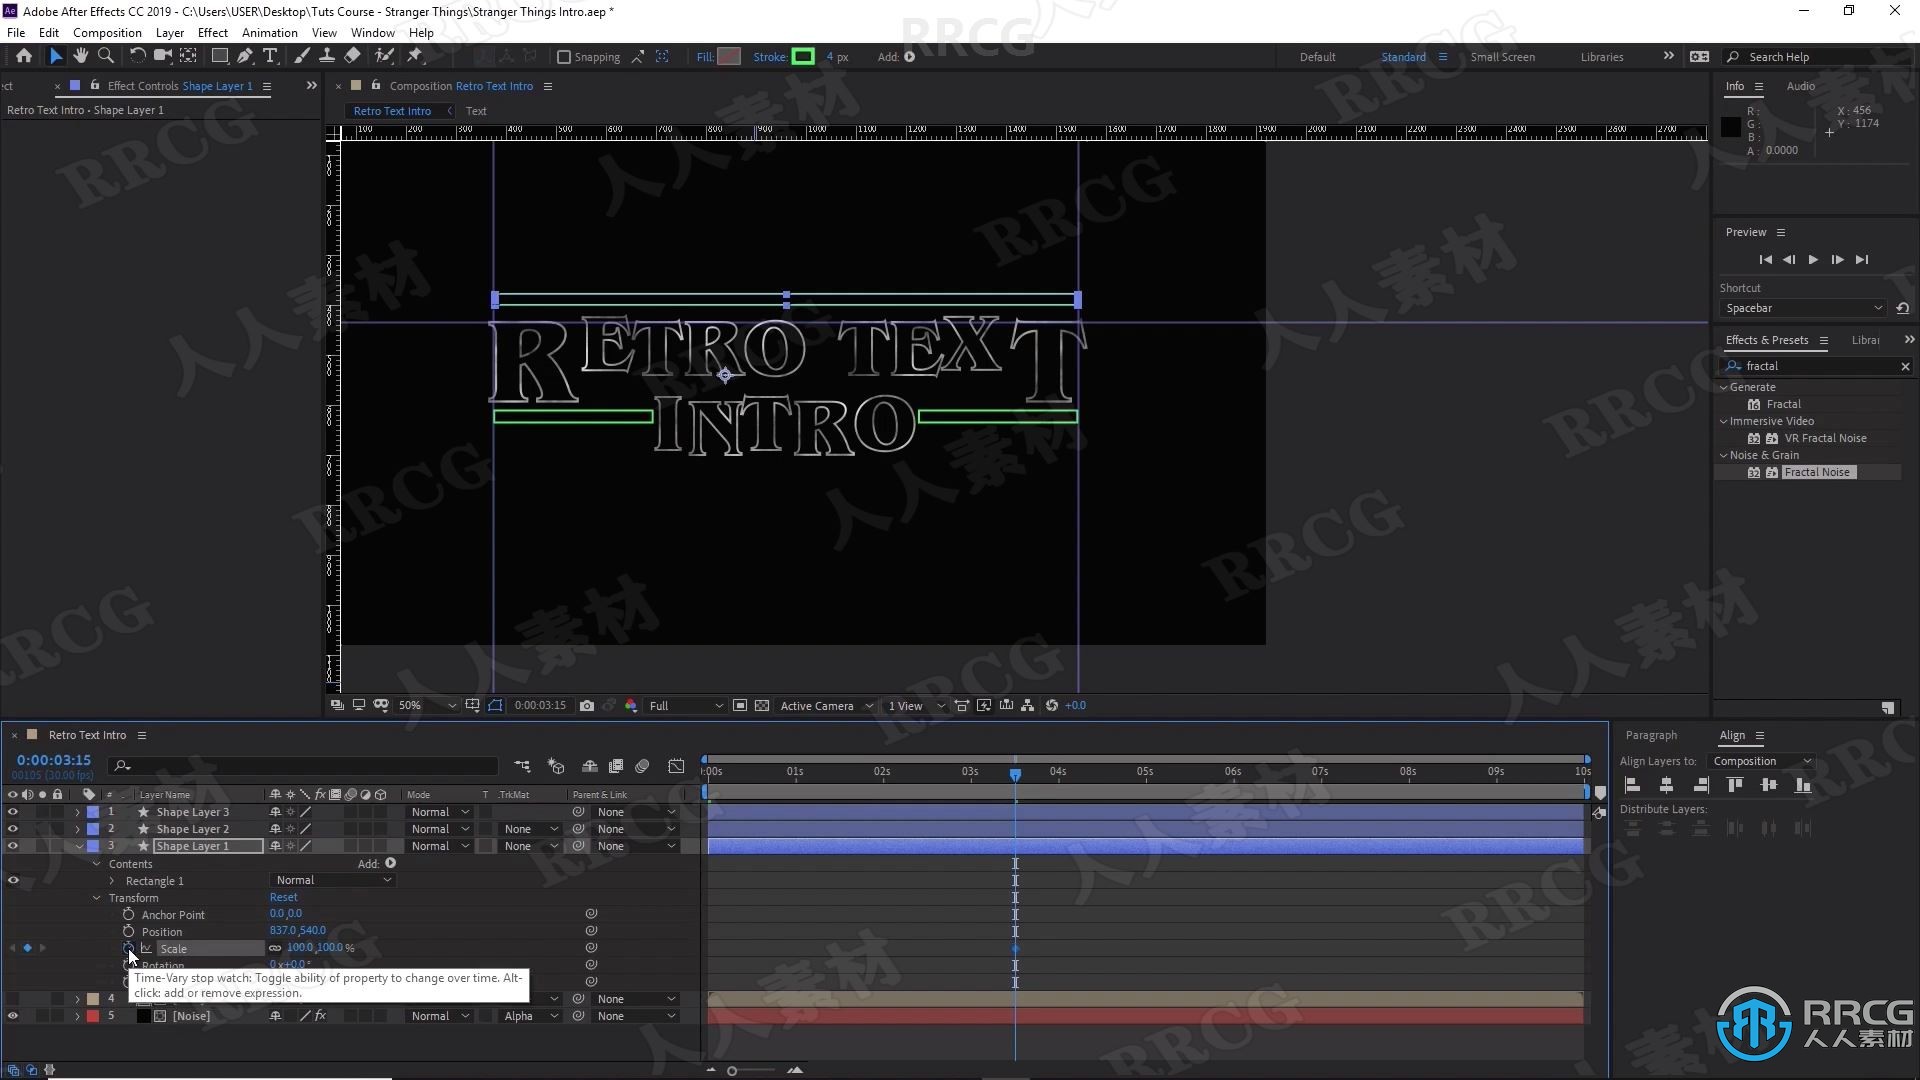Switch to the Paragraph tab

coord(1651,735)
